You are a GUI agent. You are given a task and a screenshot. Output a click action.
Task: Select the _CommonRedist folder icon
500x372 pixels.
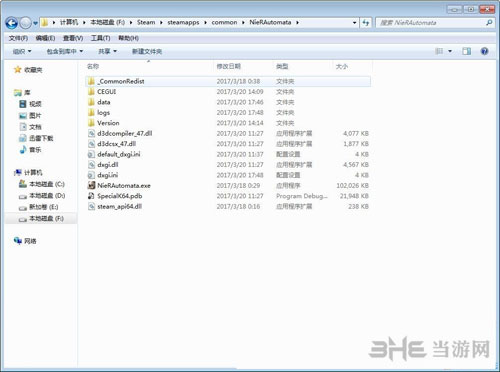pos(91,81)
